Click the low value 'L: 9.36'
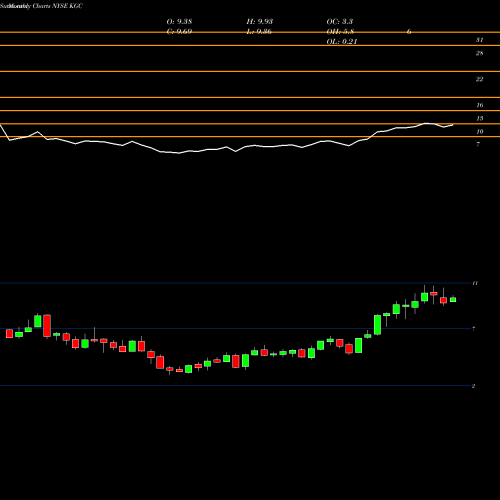The height and width of the screenshot is (500, 500). pyautogui.click(x=259, y=32)
